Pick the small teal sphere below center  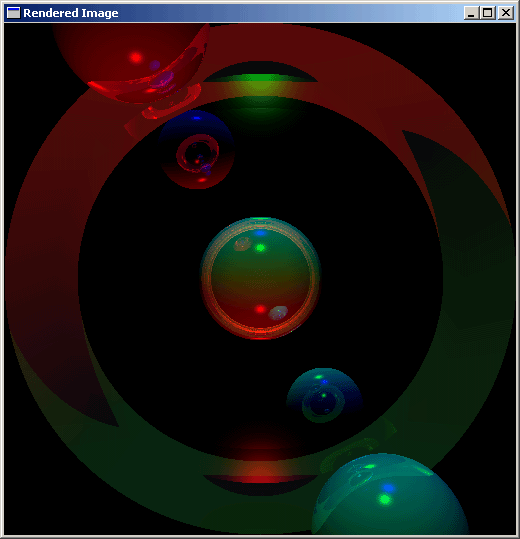(x=324, y=395)
